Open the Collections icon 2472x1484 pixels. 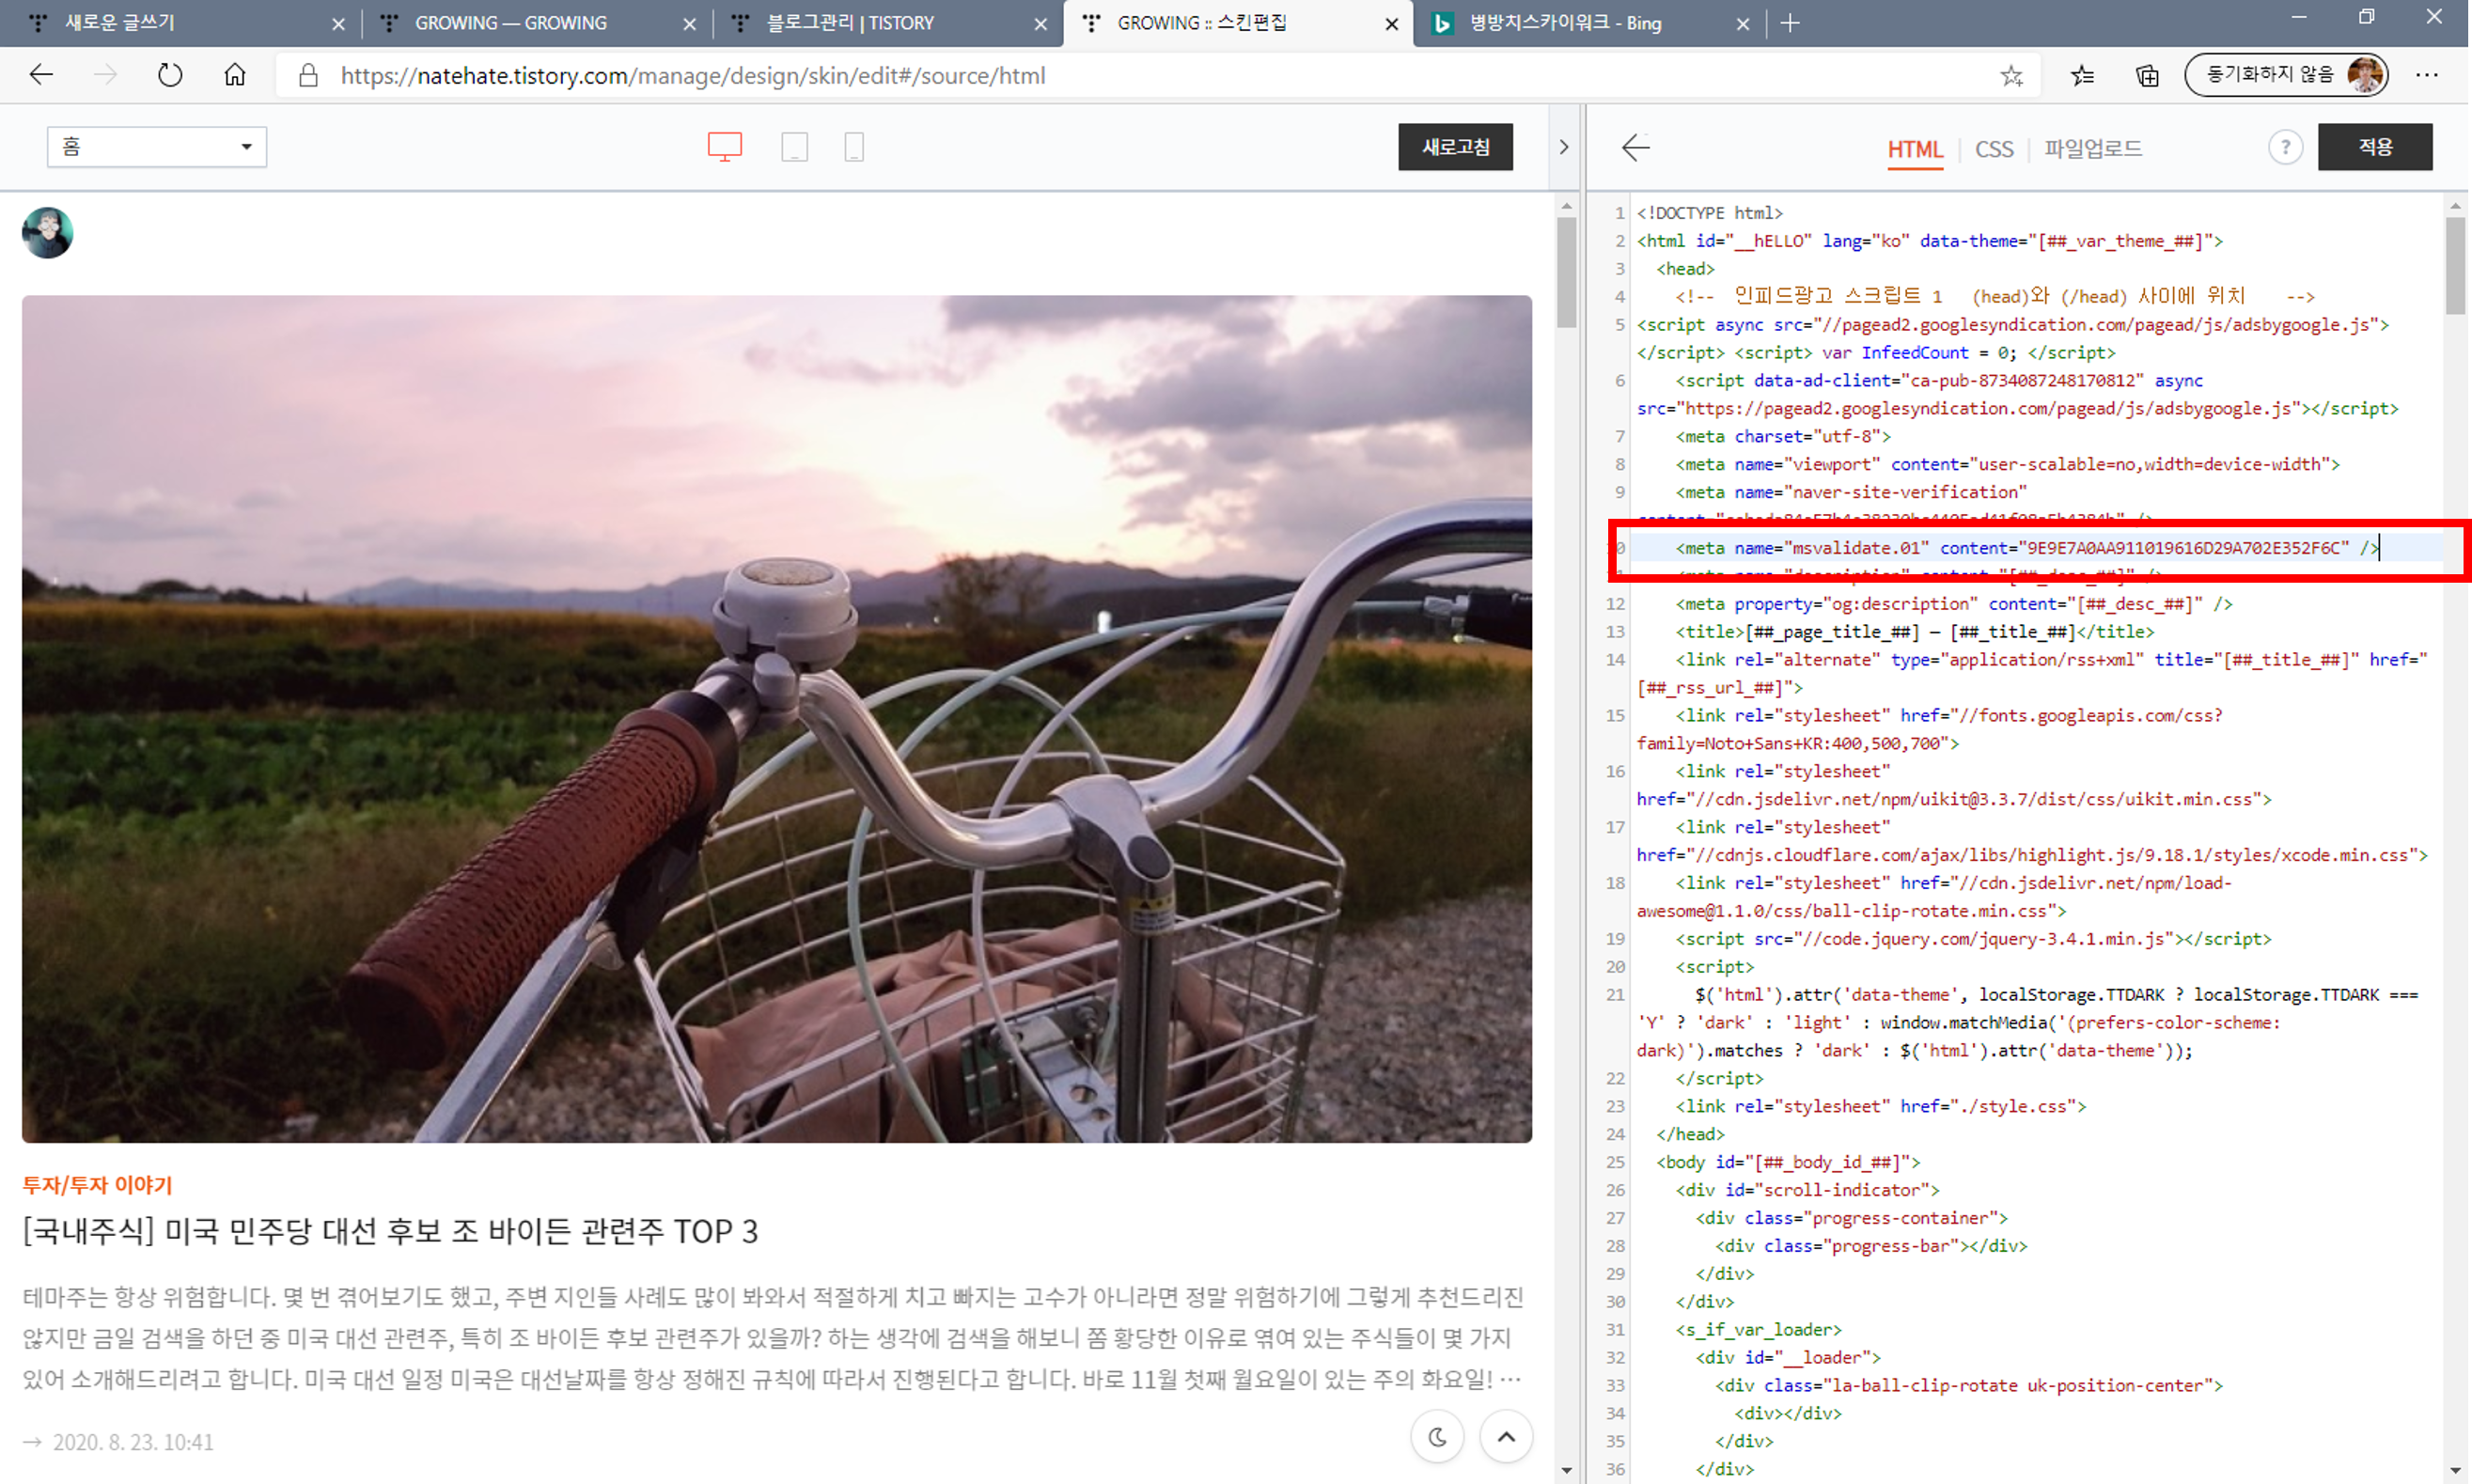2147,75
